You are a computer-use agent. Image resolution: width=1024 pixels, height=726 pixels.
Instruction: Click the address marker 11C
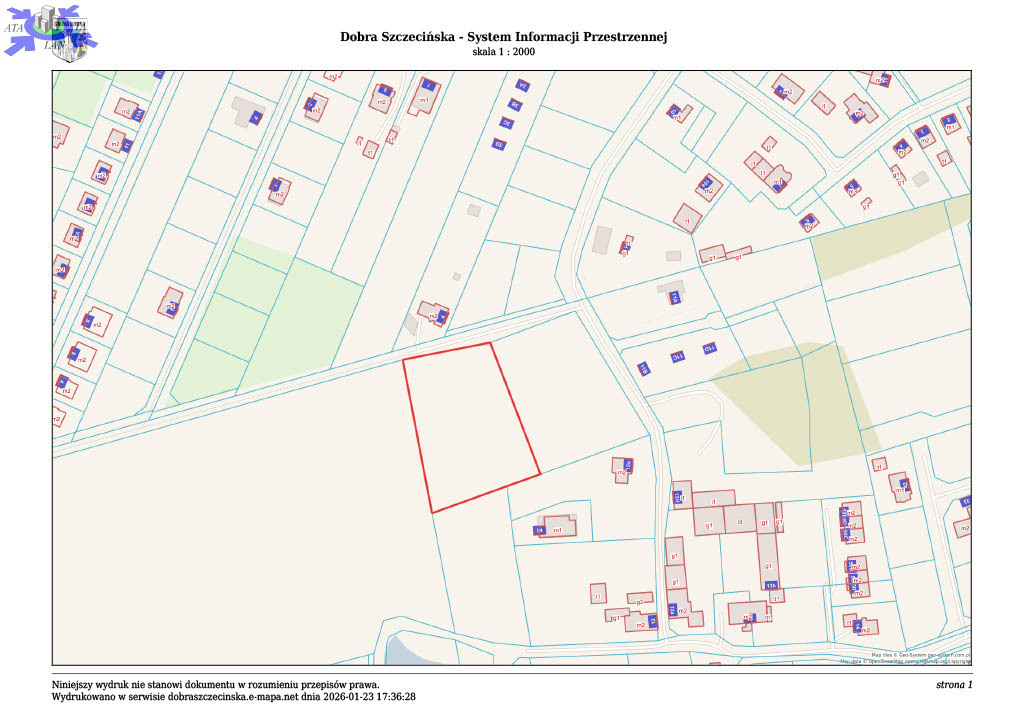click(x=677, y=356)
